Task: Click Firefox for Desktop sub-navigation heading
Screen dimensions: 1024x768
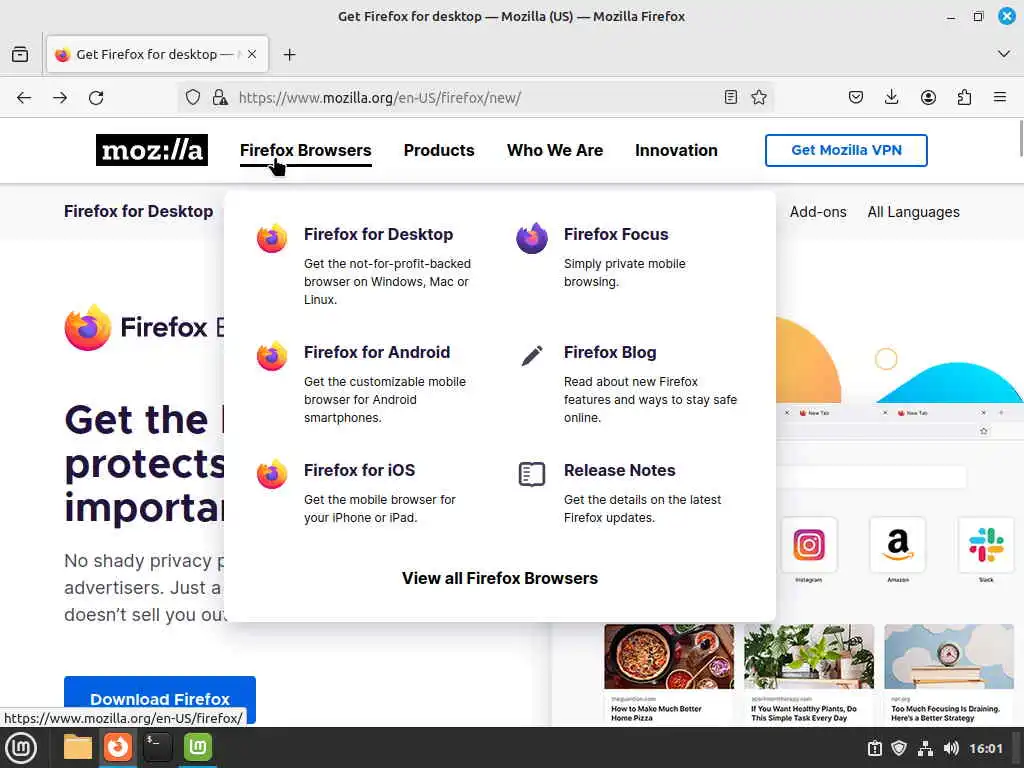Action: pos(138,212)
